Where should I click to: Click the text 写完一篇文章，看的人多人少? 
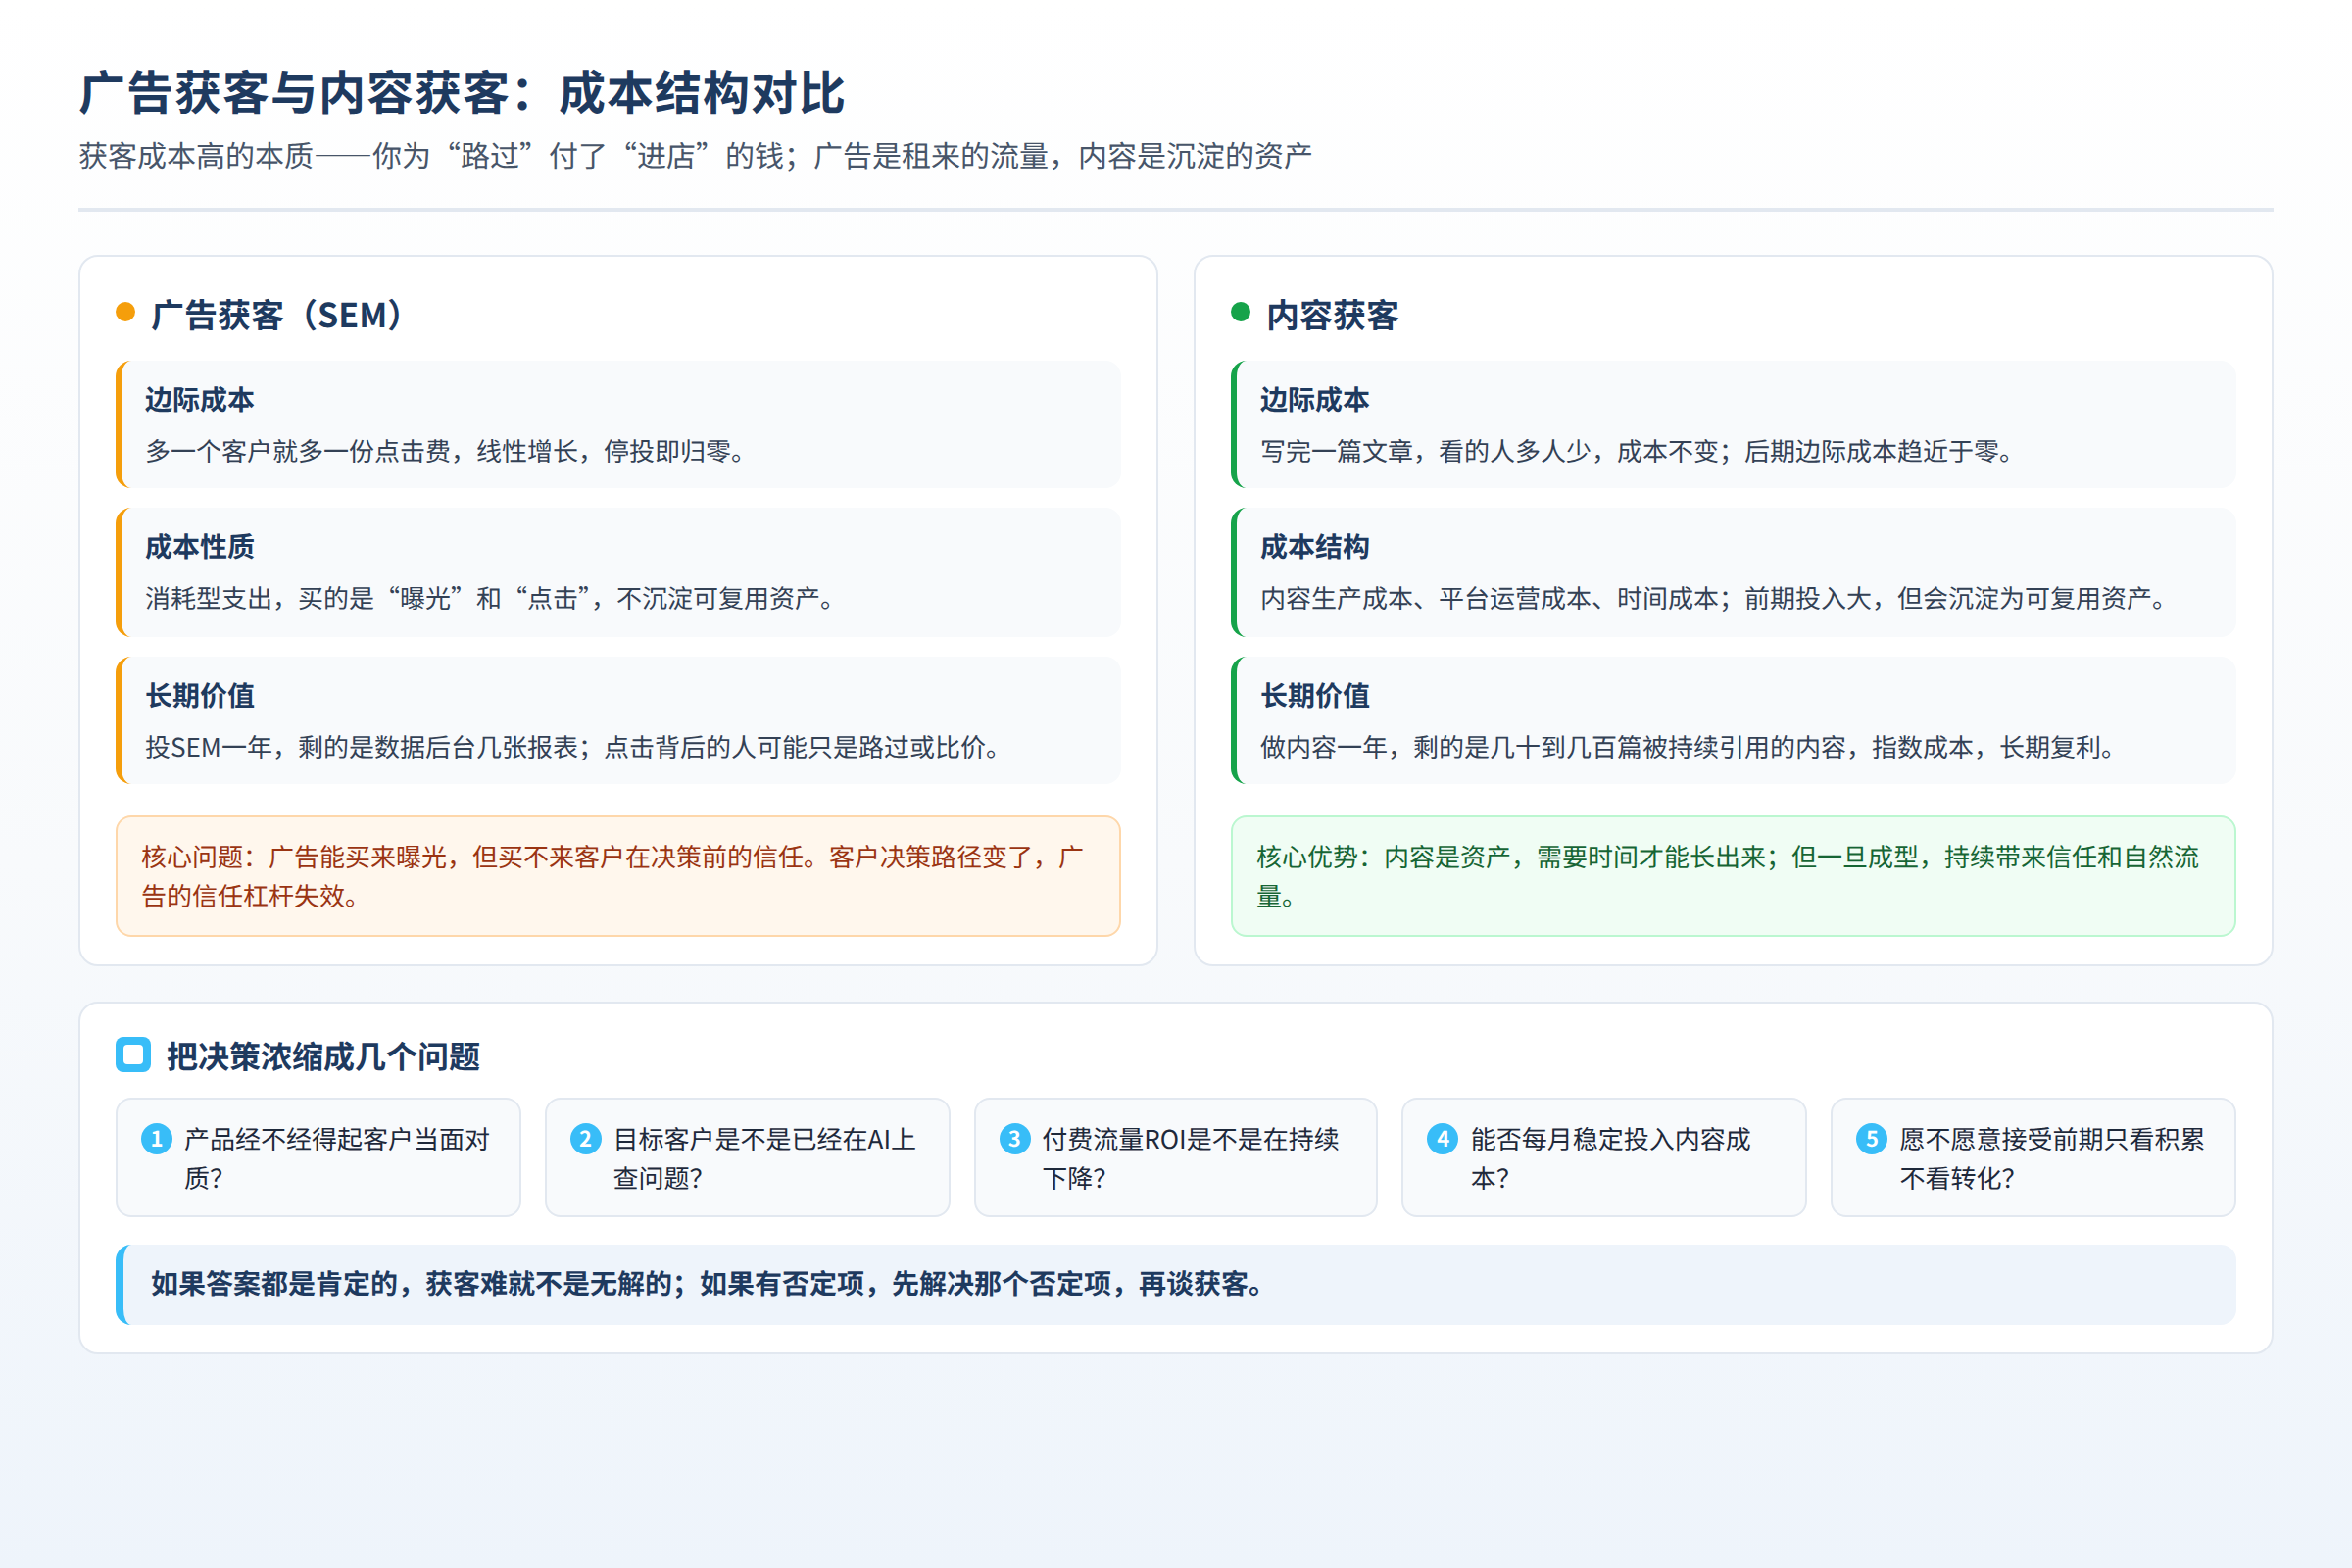pos(1426,451)
